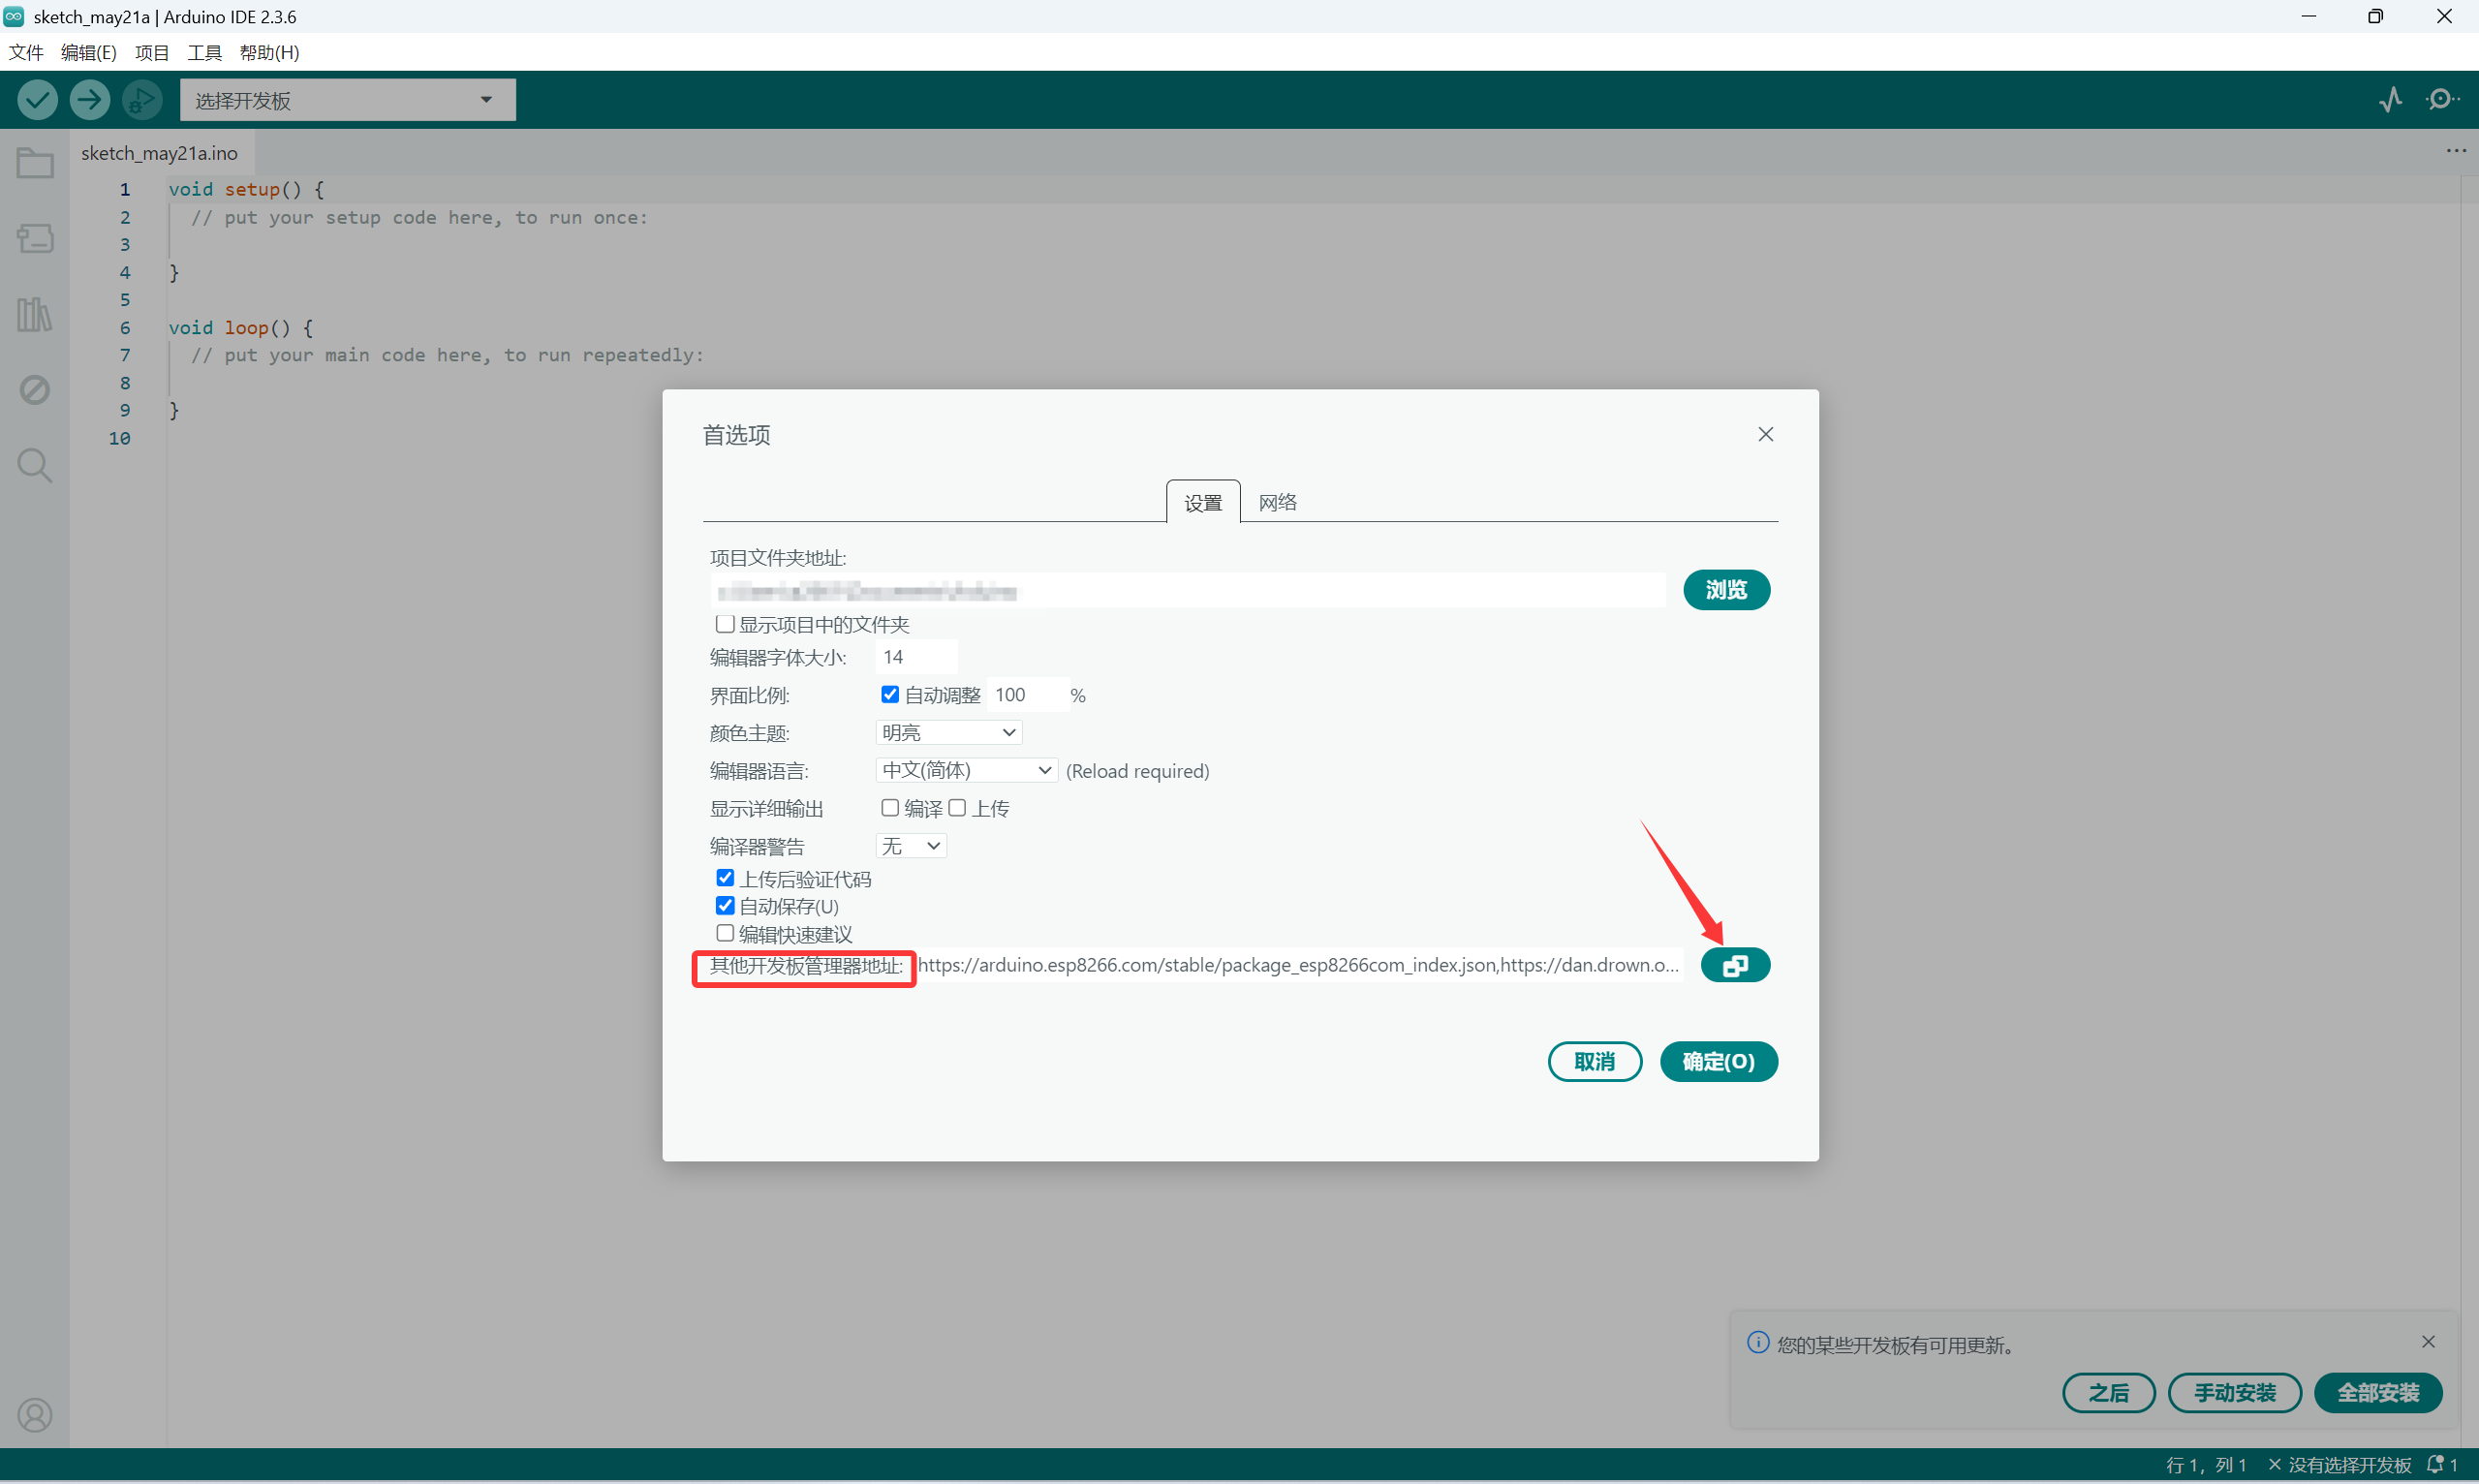Open the Serial Plotter icon
This screenshot has width=2479, height=1484.
click(2390, 99)
